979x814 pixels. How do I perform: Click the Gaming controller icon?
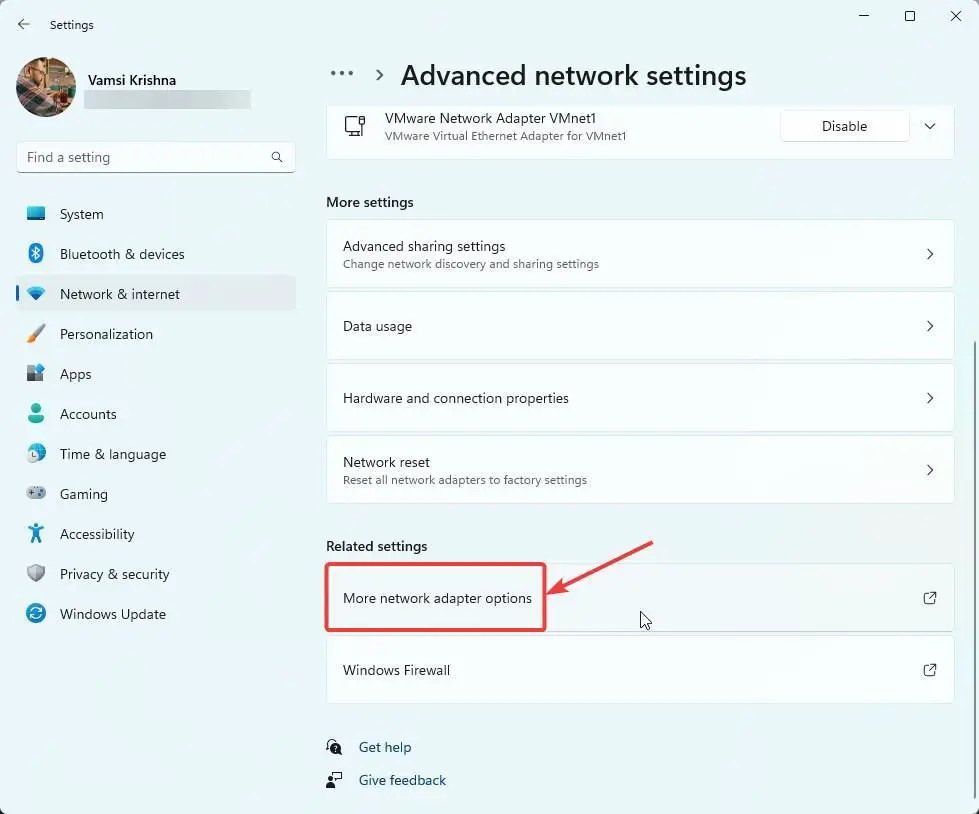point(36,493)
